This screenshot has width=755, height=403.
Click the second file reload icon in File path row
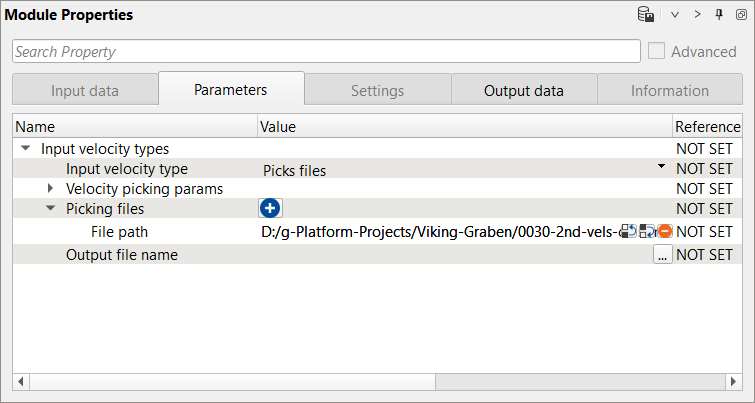tap(647, 231)
